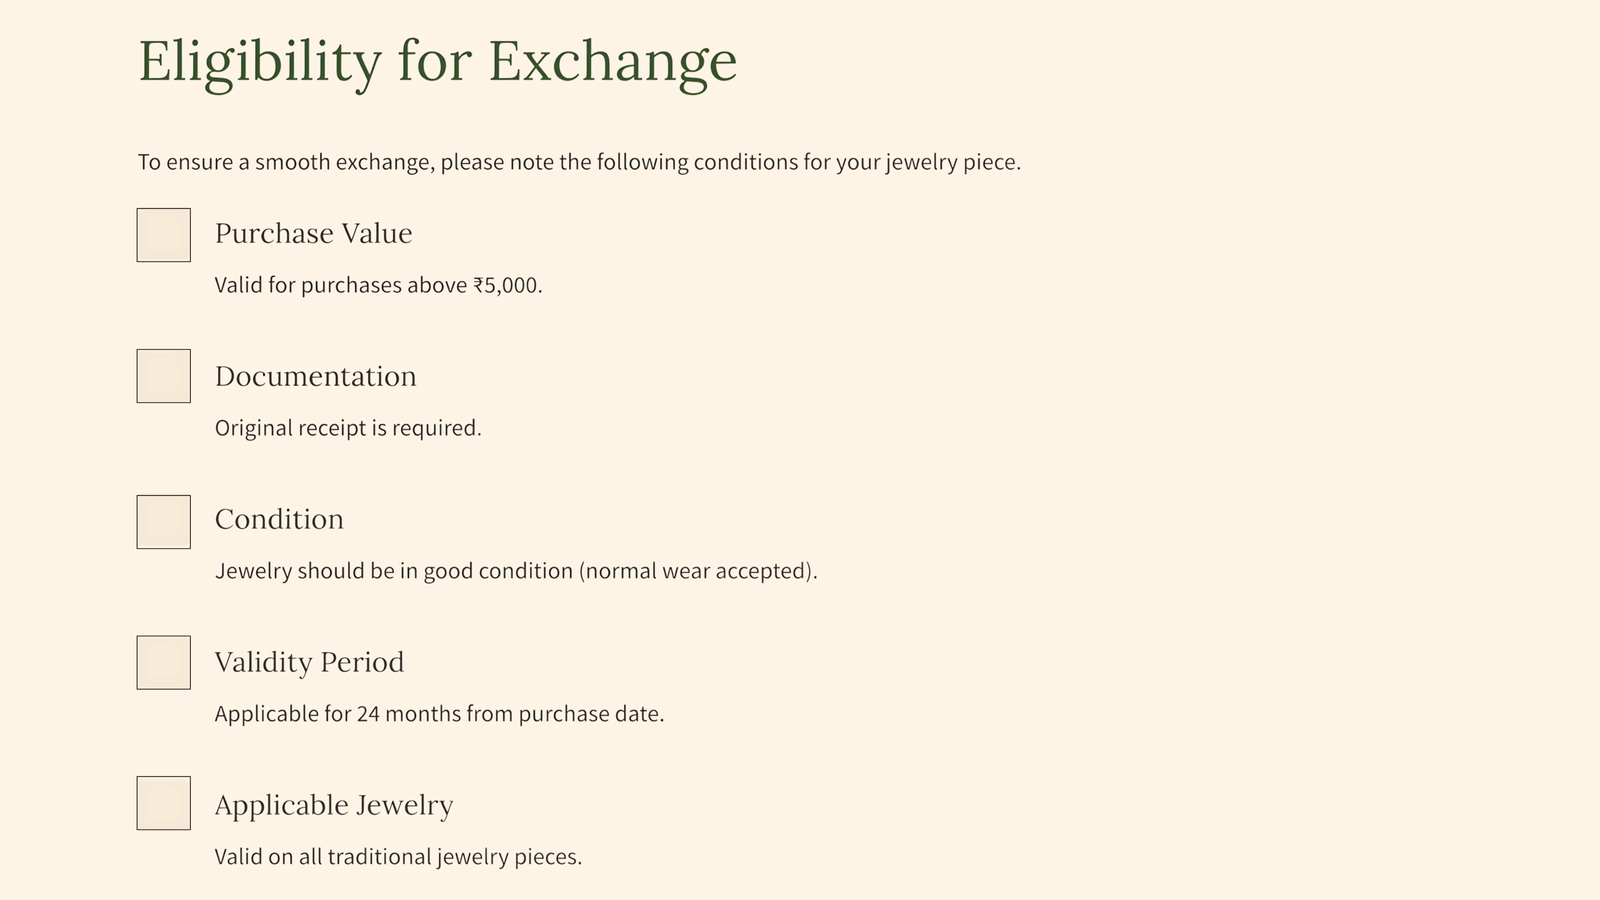Click 'Original receipt is required' text

click(x=348, y=428)
